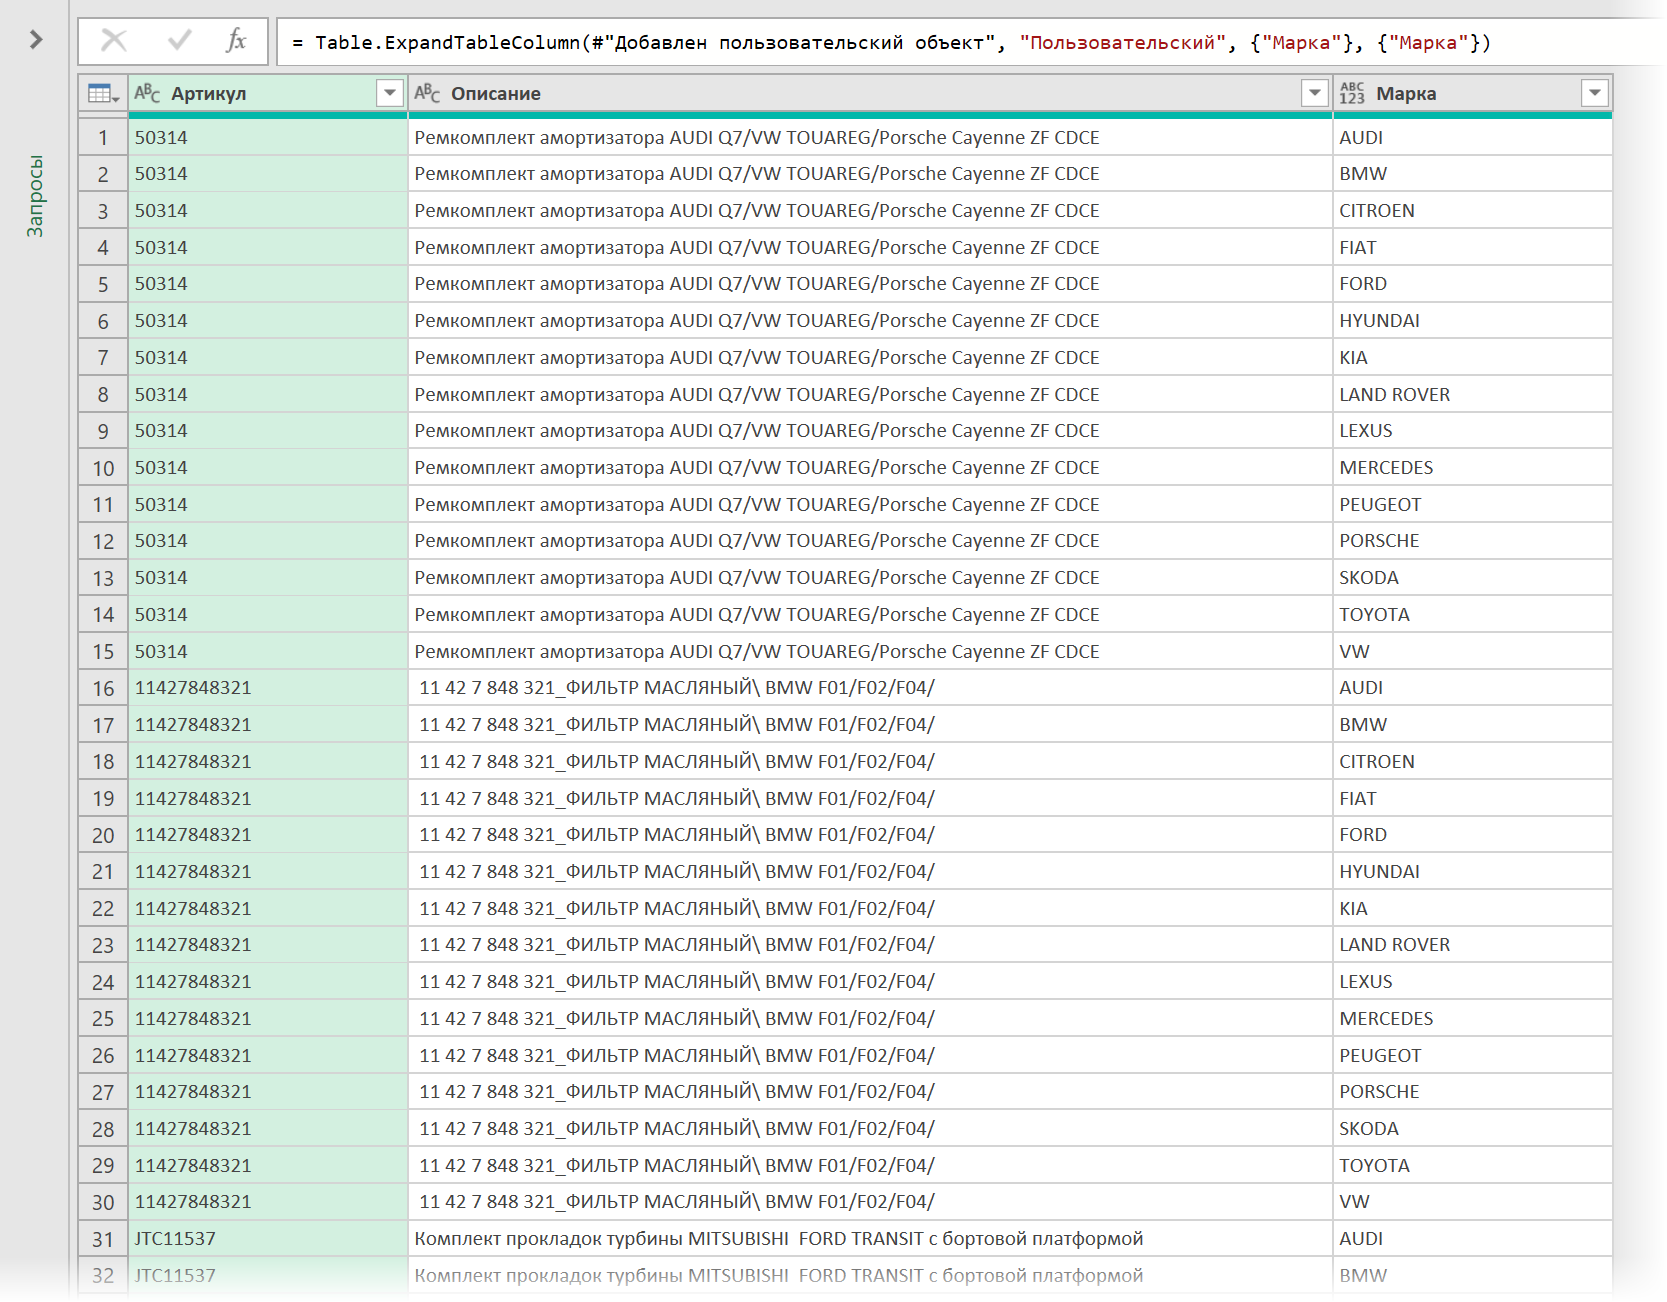Click JTC11537 in row 31
The image size is (1667, 1302).
point(175,1239)
